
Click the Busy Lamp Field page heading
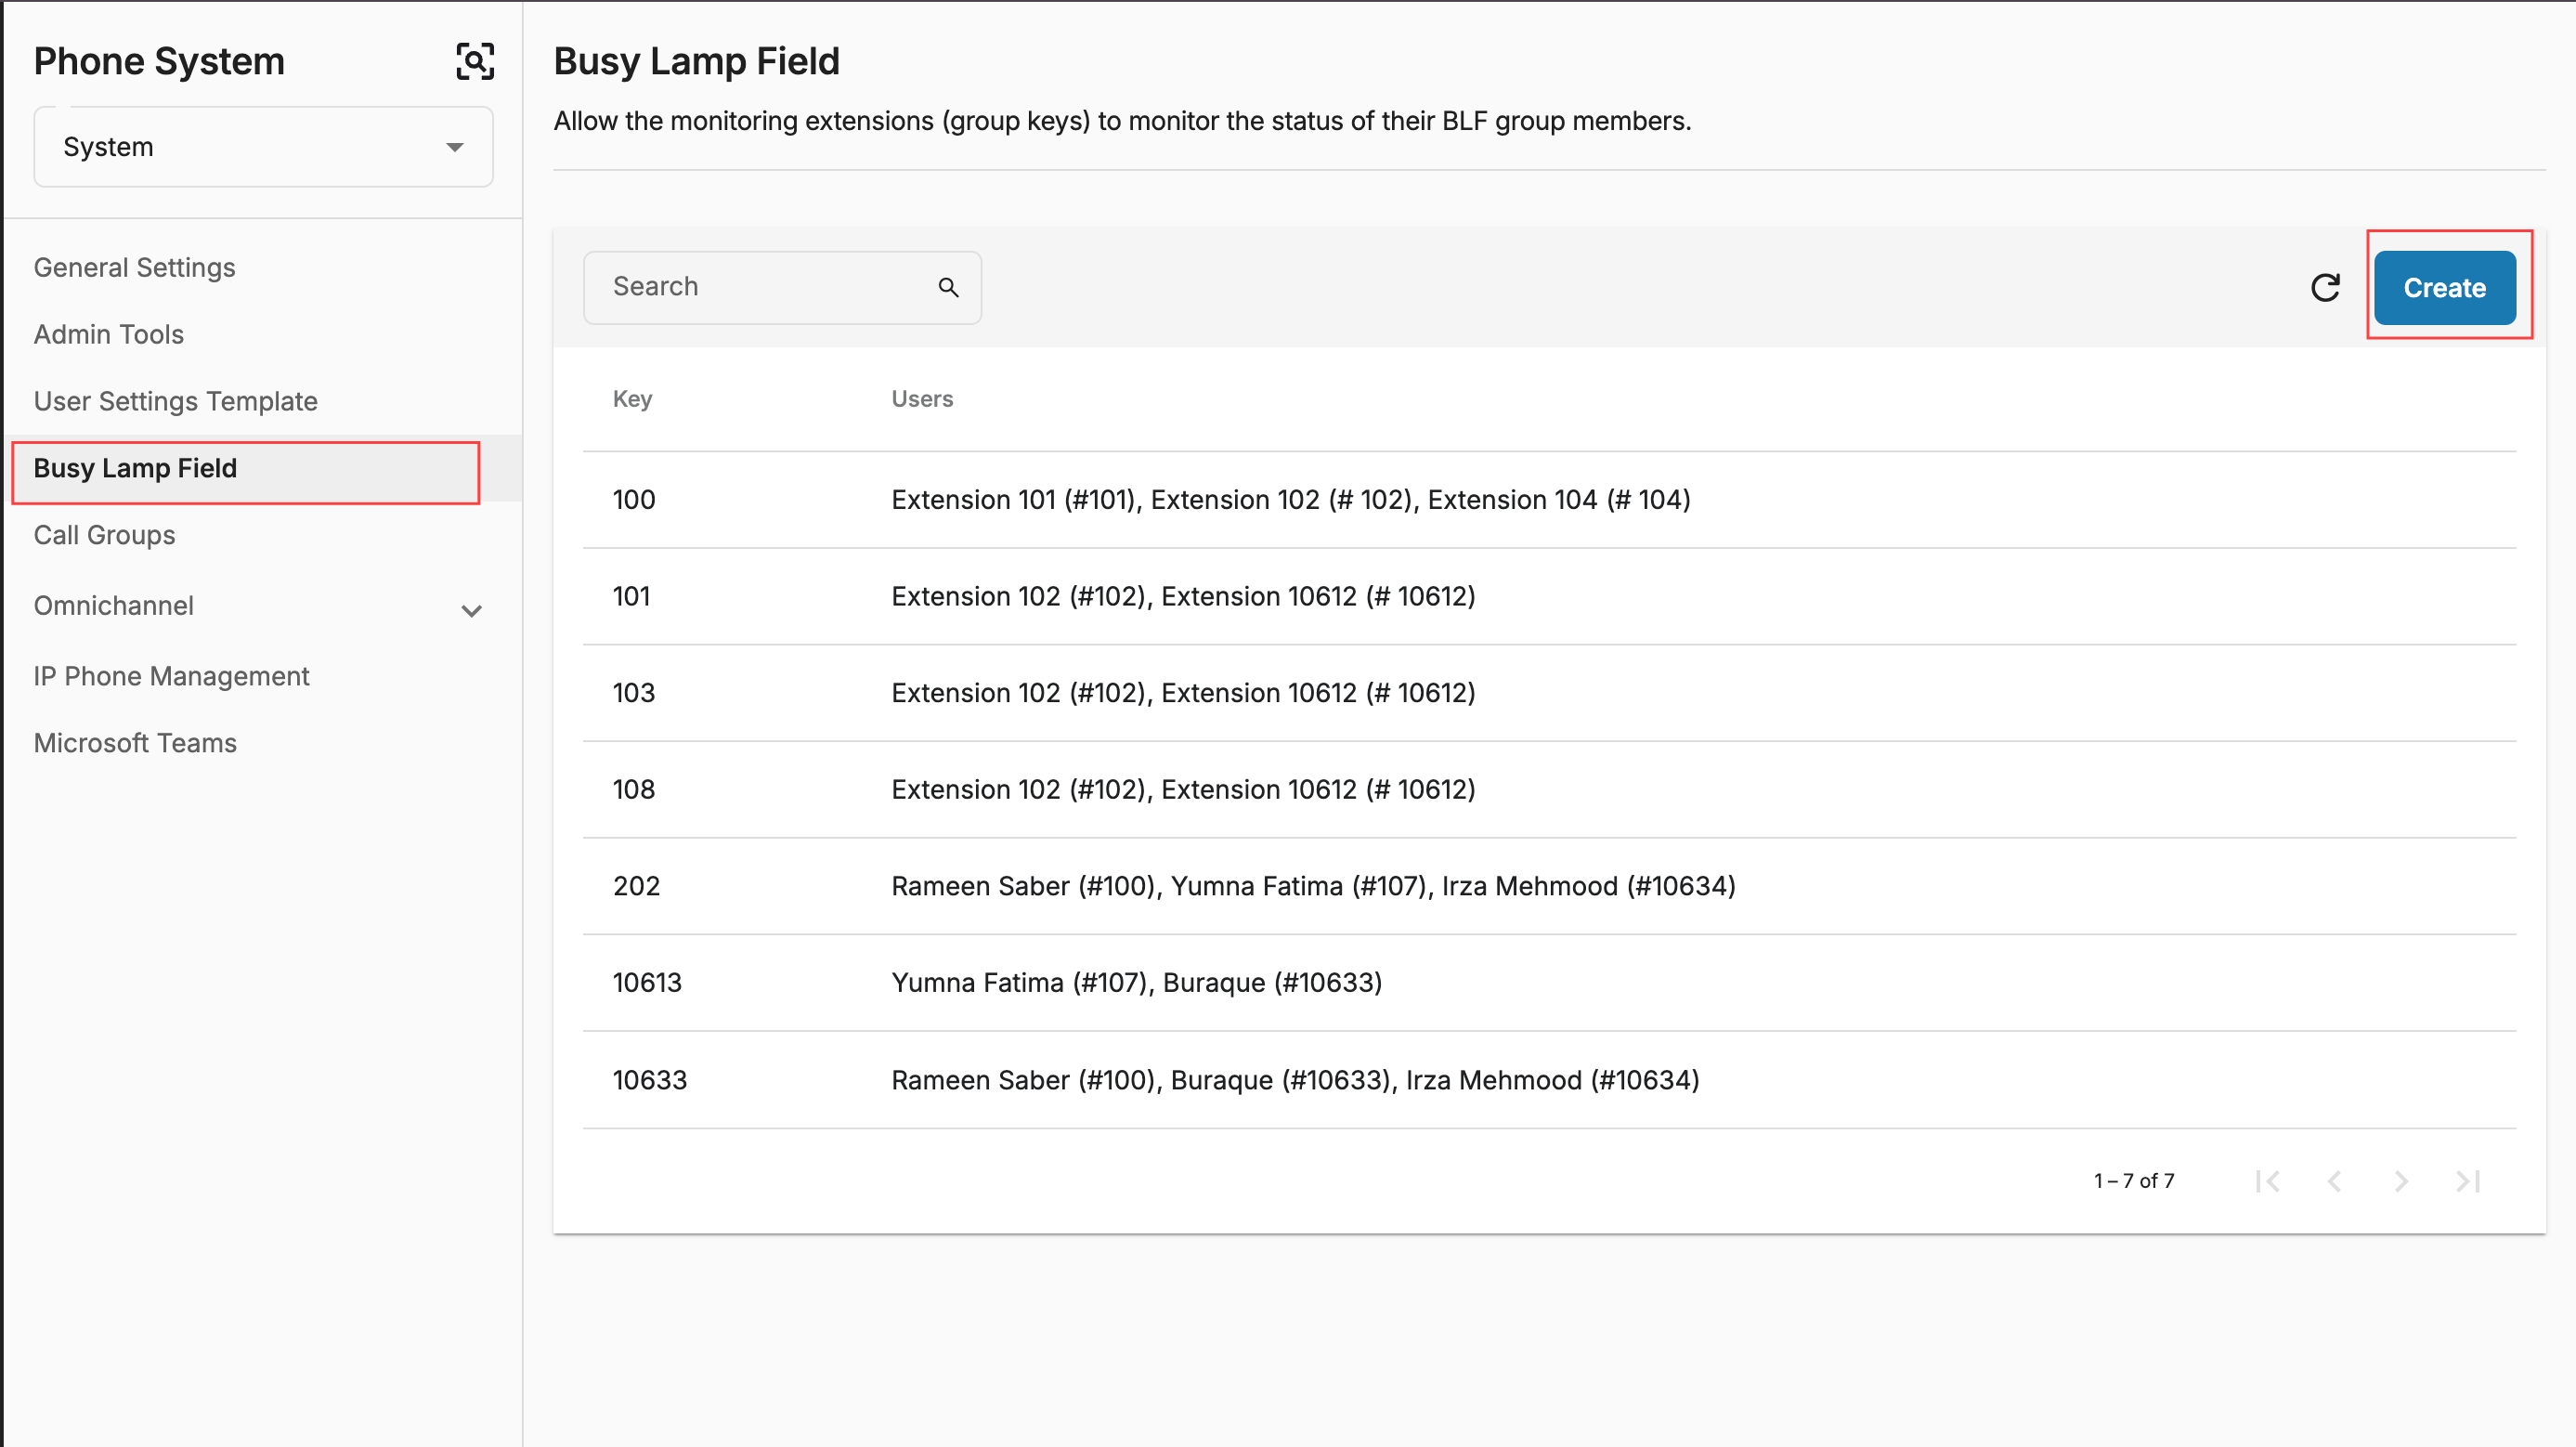[x=697, y=61]
